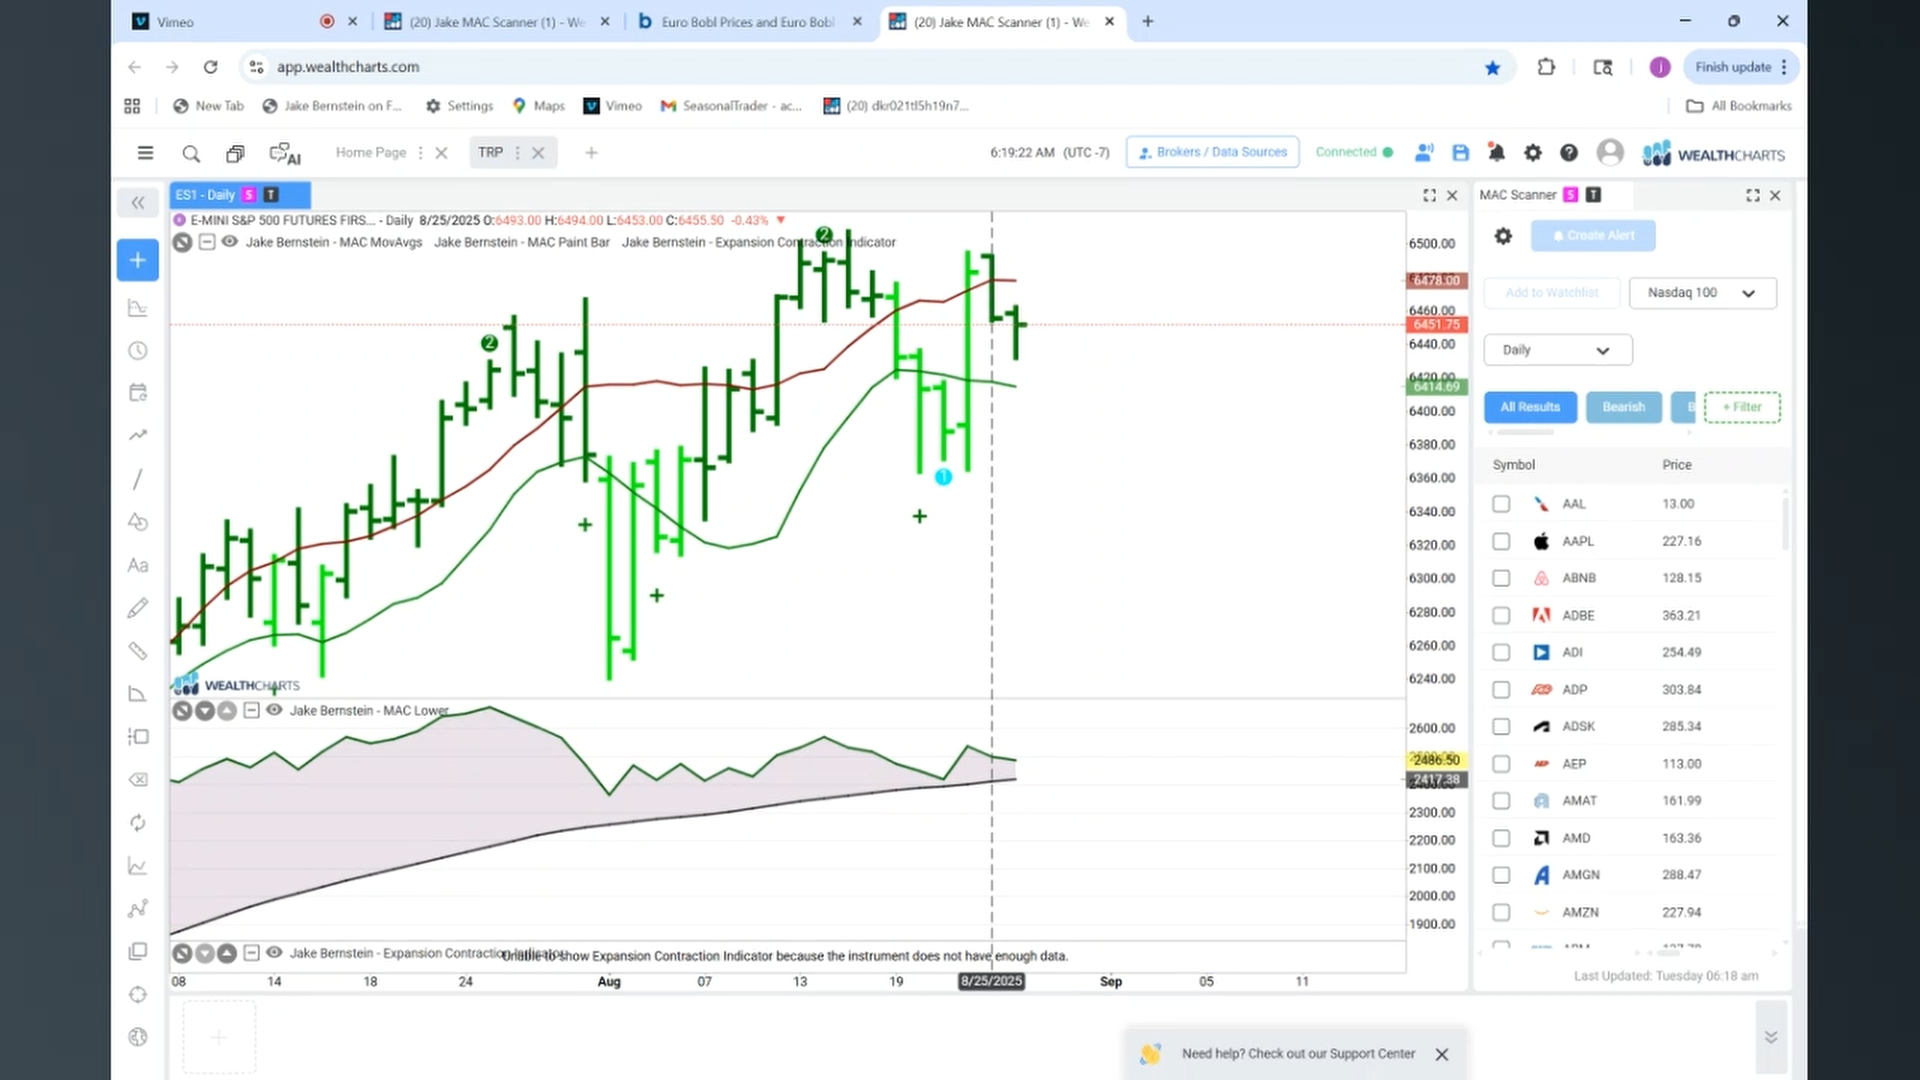Select the eraser delete-drawings tool
1920x1080 pixels.
(x=138, y=780)
